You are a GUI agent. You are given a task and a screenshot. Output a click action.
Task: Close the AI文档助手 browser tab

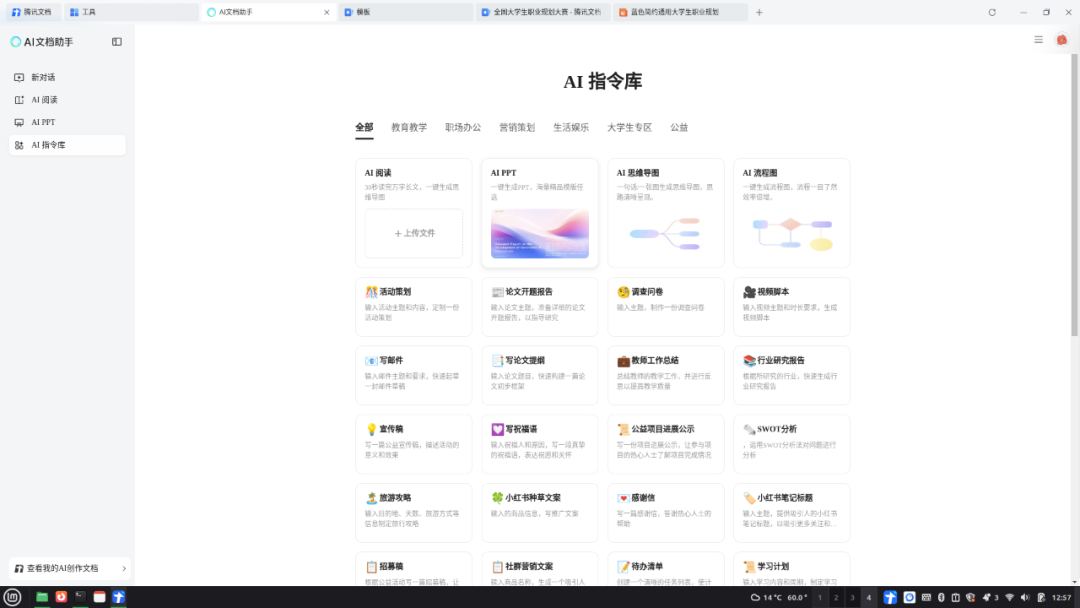coord(326,12)
